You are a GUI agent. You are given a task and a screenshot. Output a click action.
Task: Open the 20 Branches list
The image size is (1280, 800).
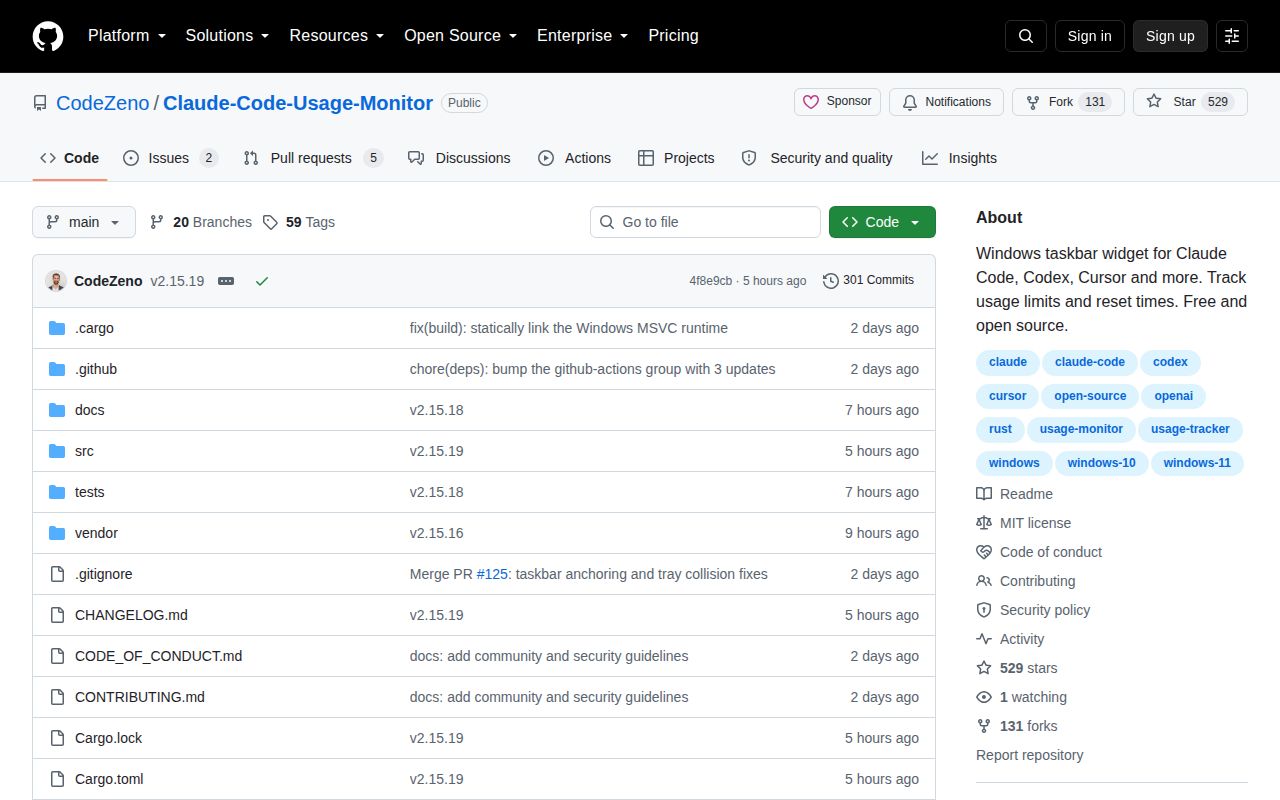coord(201,222)
